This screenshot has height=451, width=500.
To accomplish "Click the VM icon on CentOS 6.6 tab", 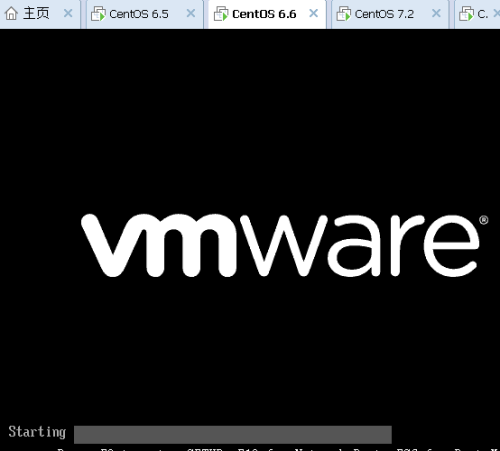I will [x=221, y=14].
